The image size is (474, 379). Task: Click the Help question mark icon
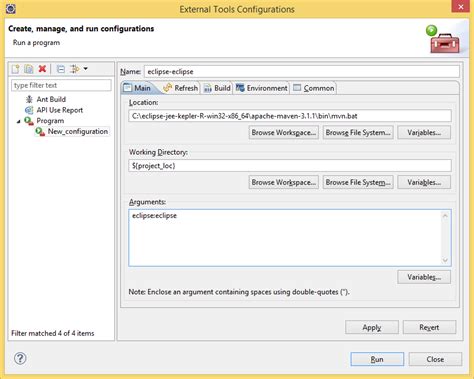tap(20, 359)
